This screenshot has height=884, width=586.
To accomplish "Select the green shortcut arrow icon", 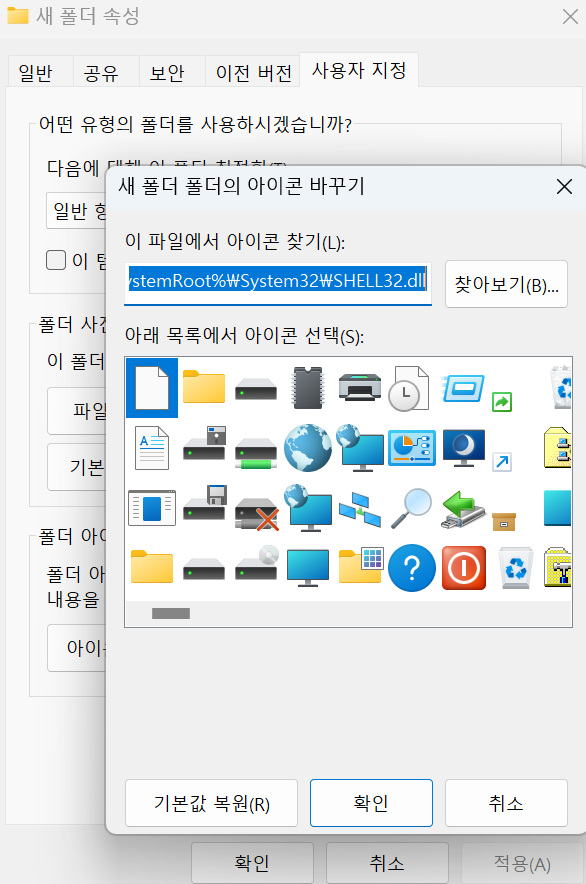I will tap(502, 402).
